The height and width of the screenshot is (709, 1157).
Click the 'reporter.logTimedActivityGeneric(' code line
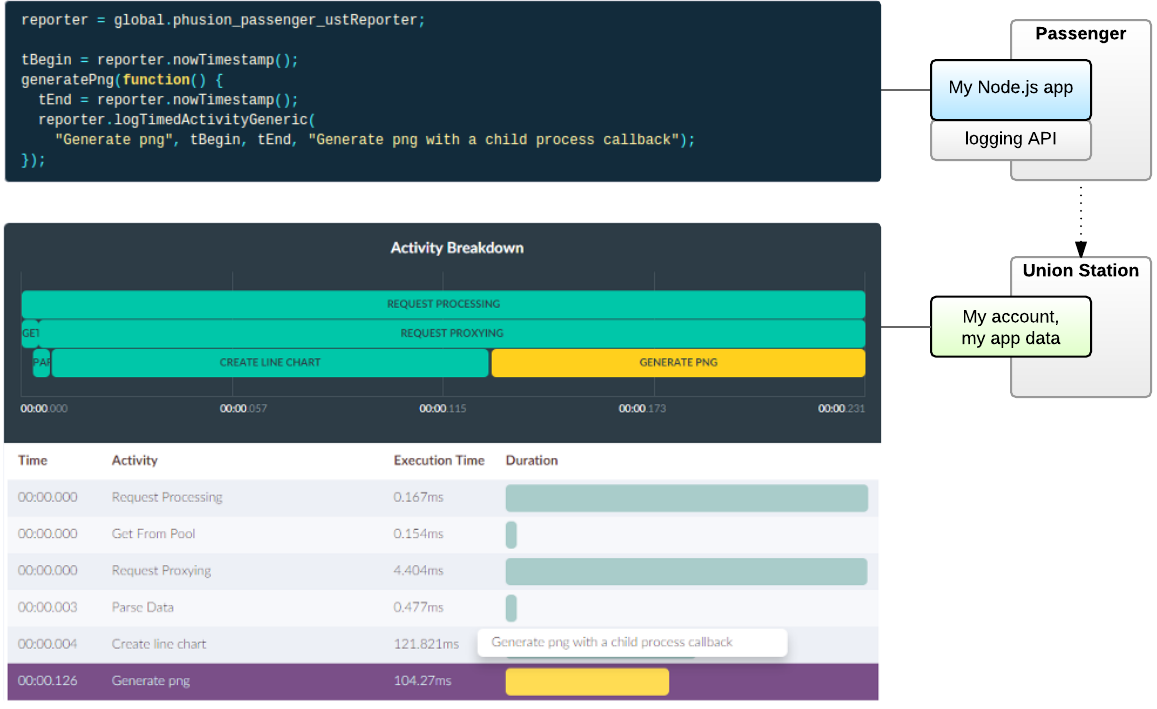coord(177,120)
